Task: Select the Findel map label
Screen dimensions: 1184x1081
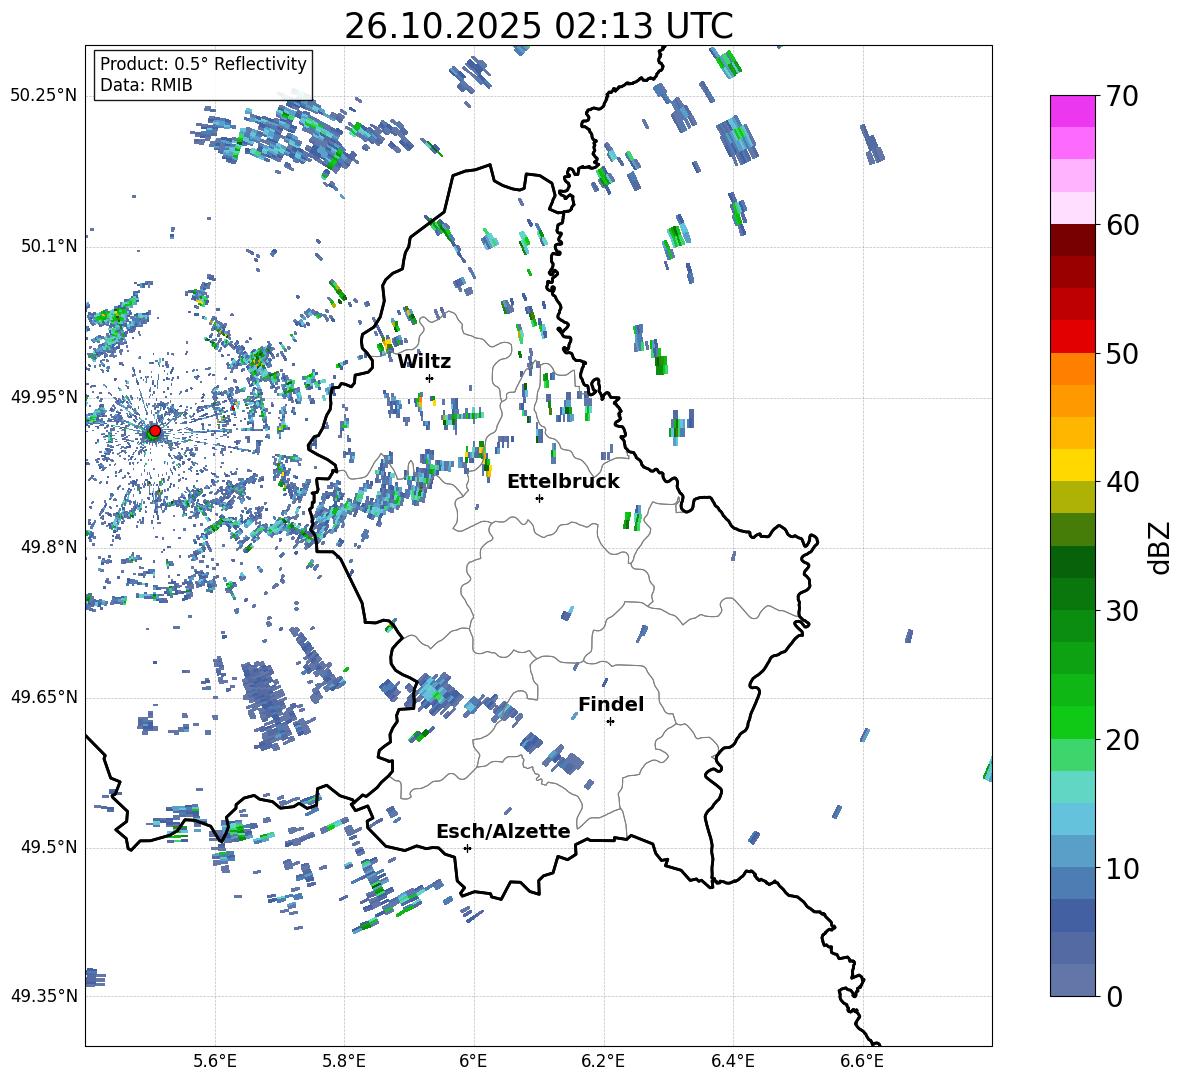Action: pos(611,705)
